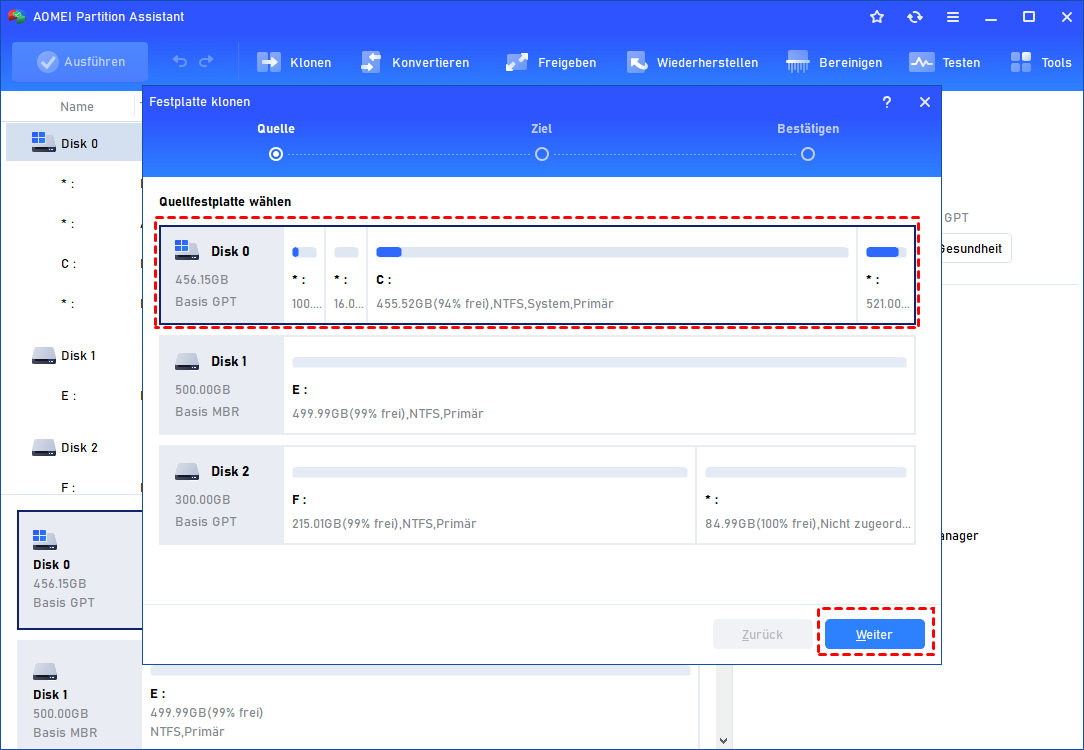Click the scrollbar down arrow at bottom
The image size is (1084, 750).
point(723,740)
